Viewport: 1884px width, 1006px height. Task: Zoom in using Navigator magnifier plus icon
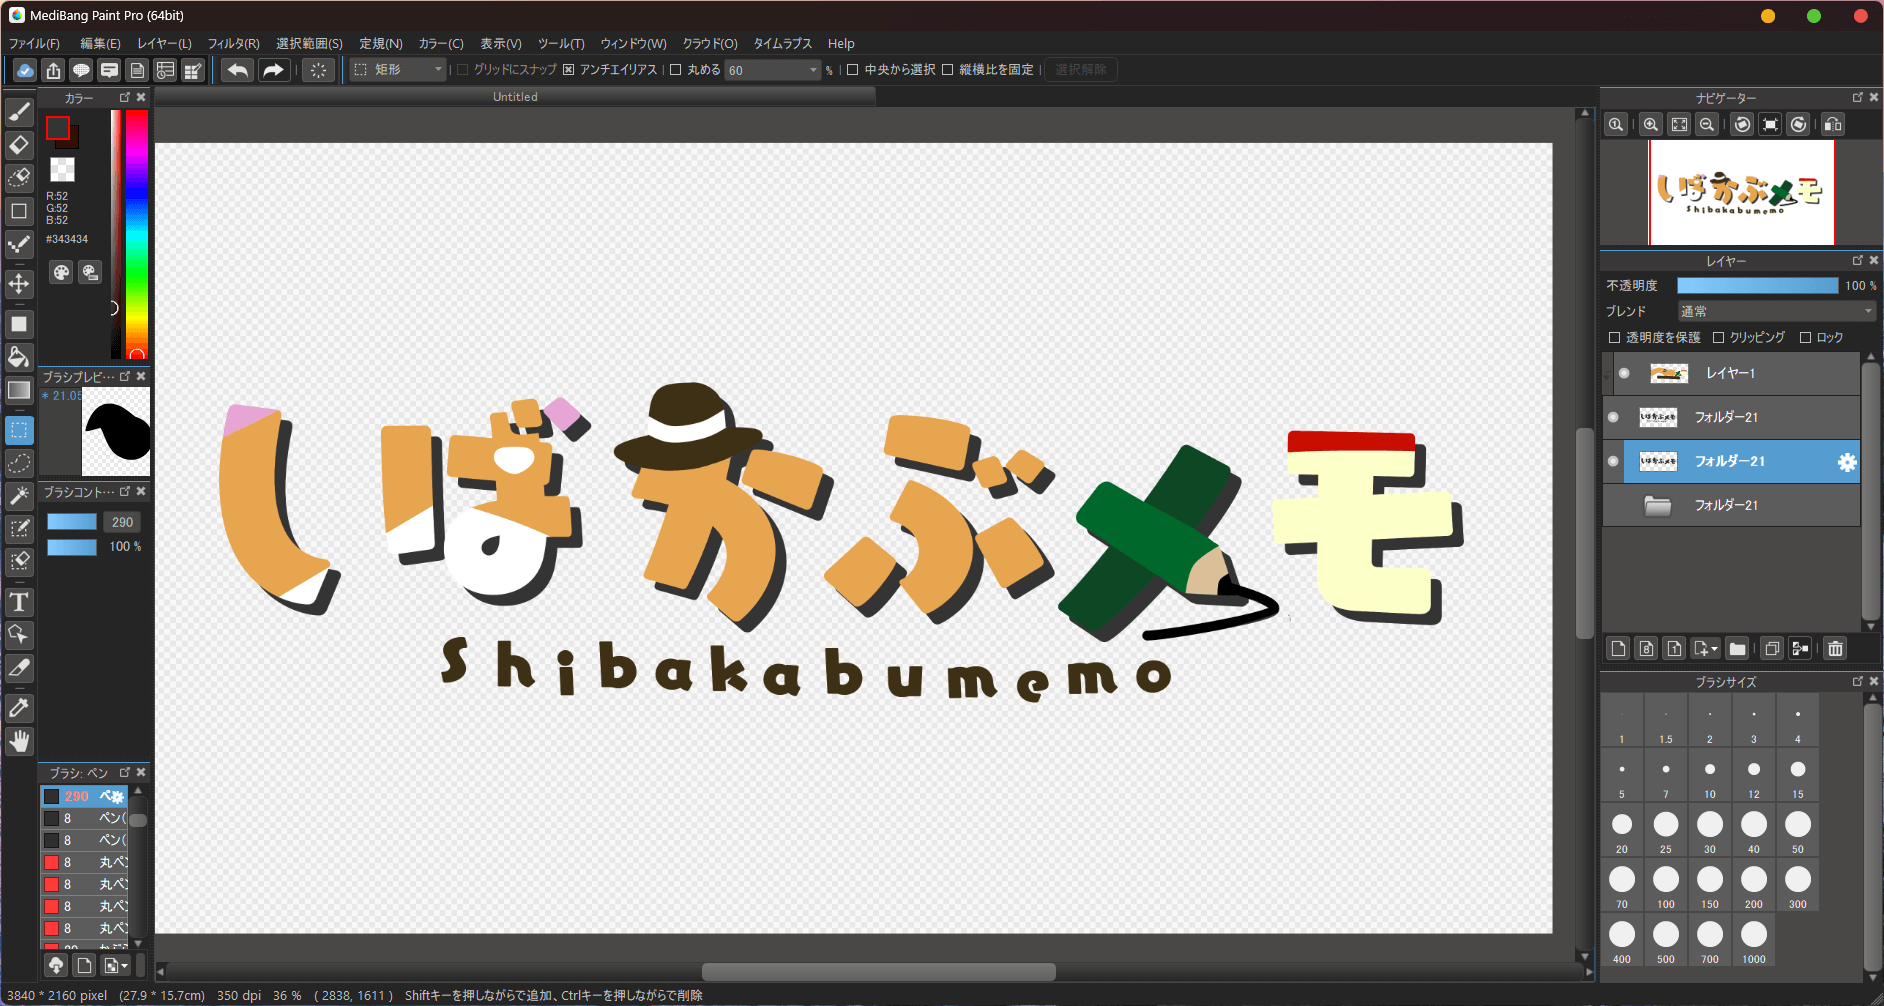1651,124
